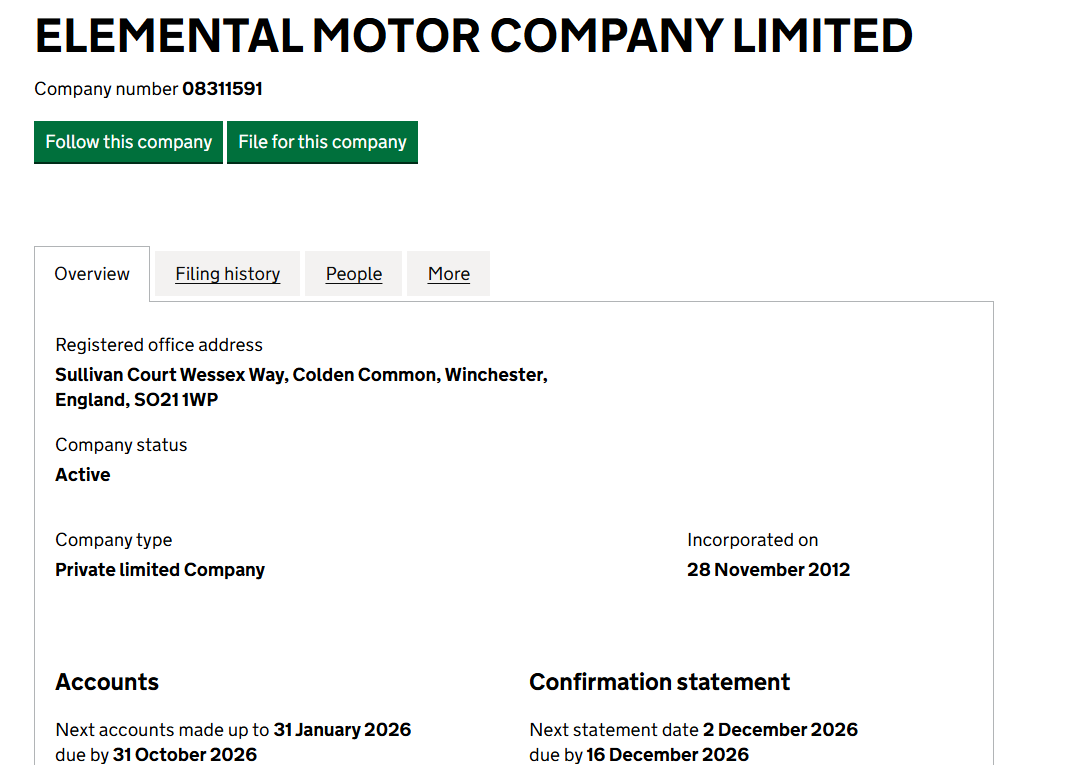Click the Active company status value
The width and height of the screenshot is (1079, 765).
pyautogui.click(x=83, y=475)
